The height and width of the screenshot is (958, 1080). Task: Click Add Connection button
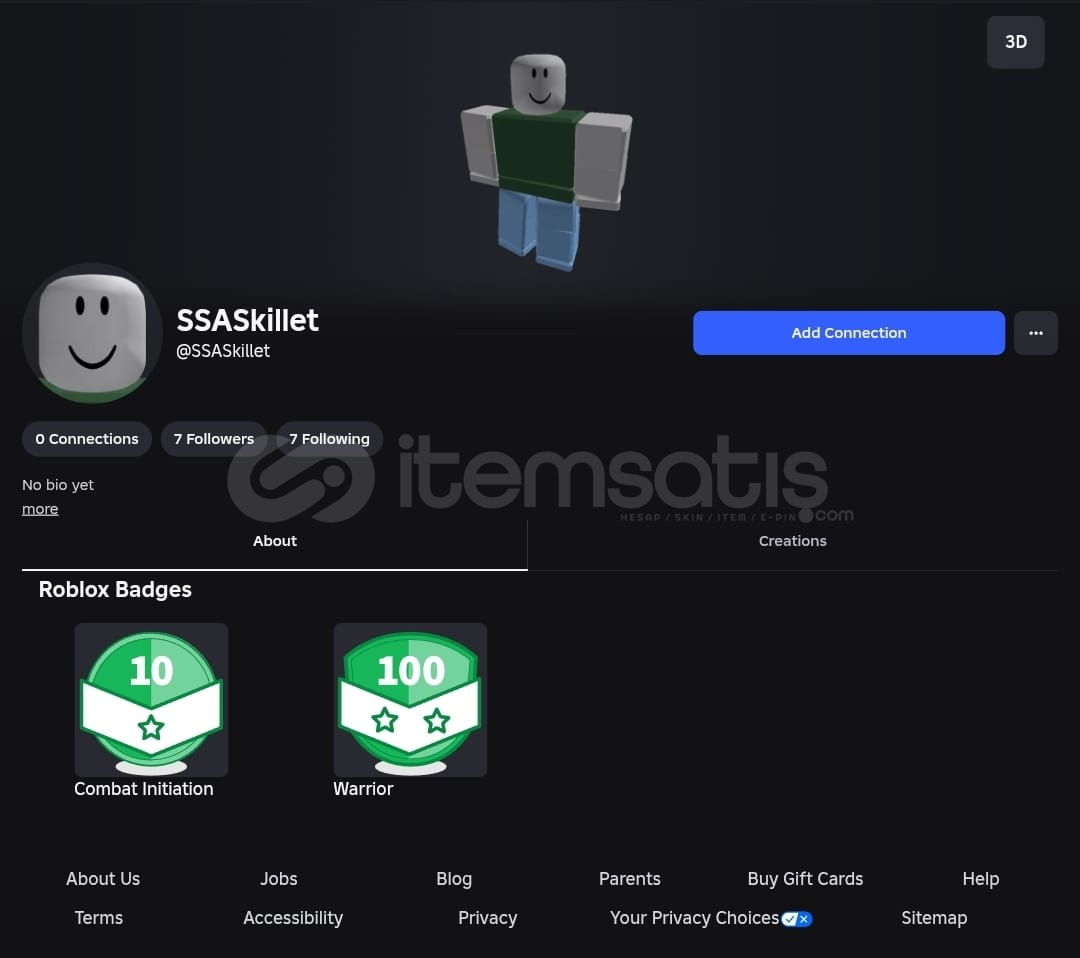pos(849,333)
